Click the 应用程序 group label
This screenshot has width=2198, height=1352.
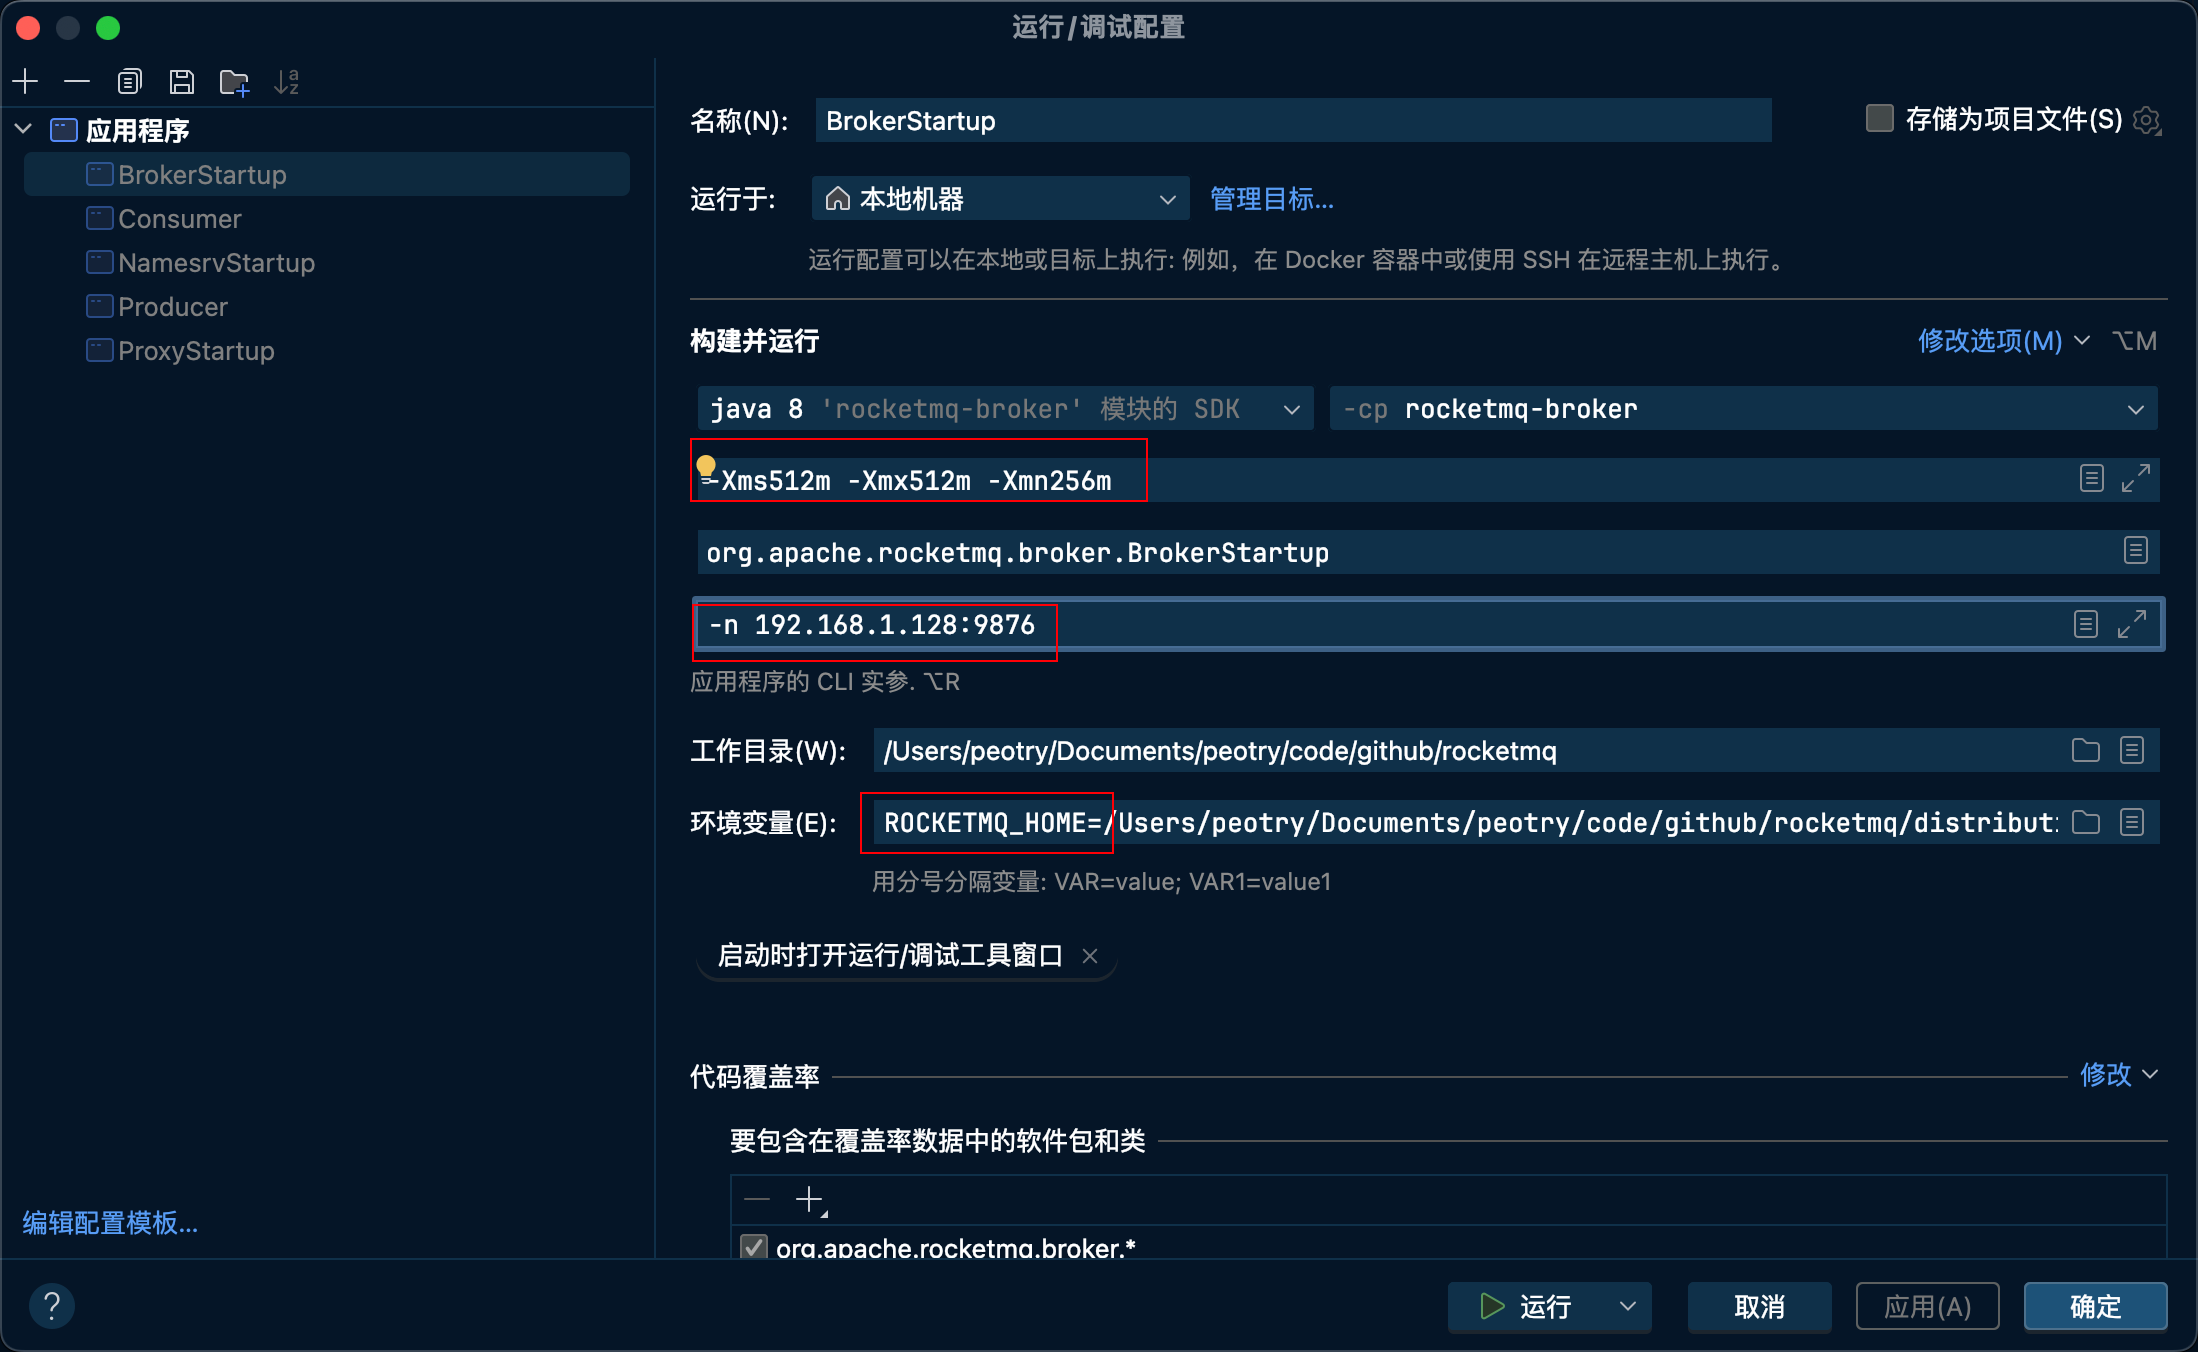[x=137, y=130]
